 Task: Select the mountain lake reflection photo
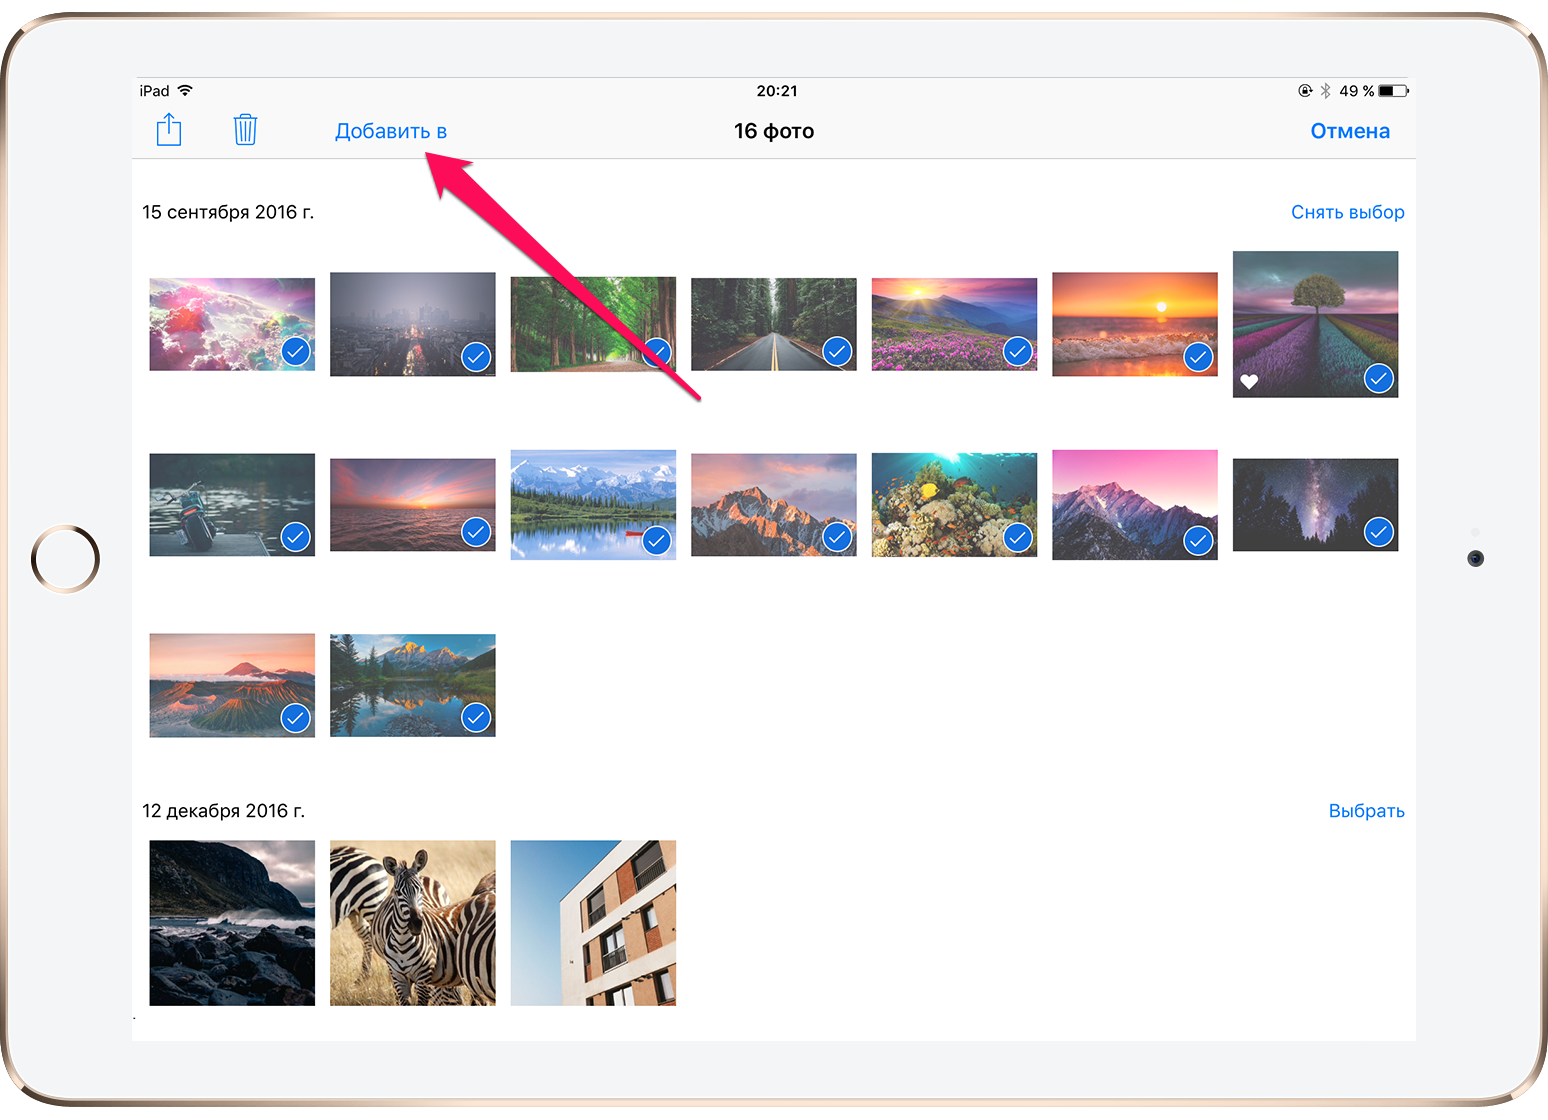pyautogui.click(x=413, y=685)
